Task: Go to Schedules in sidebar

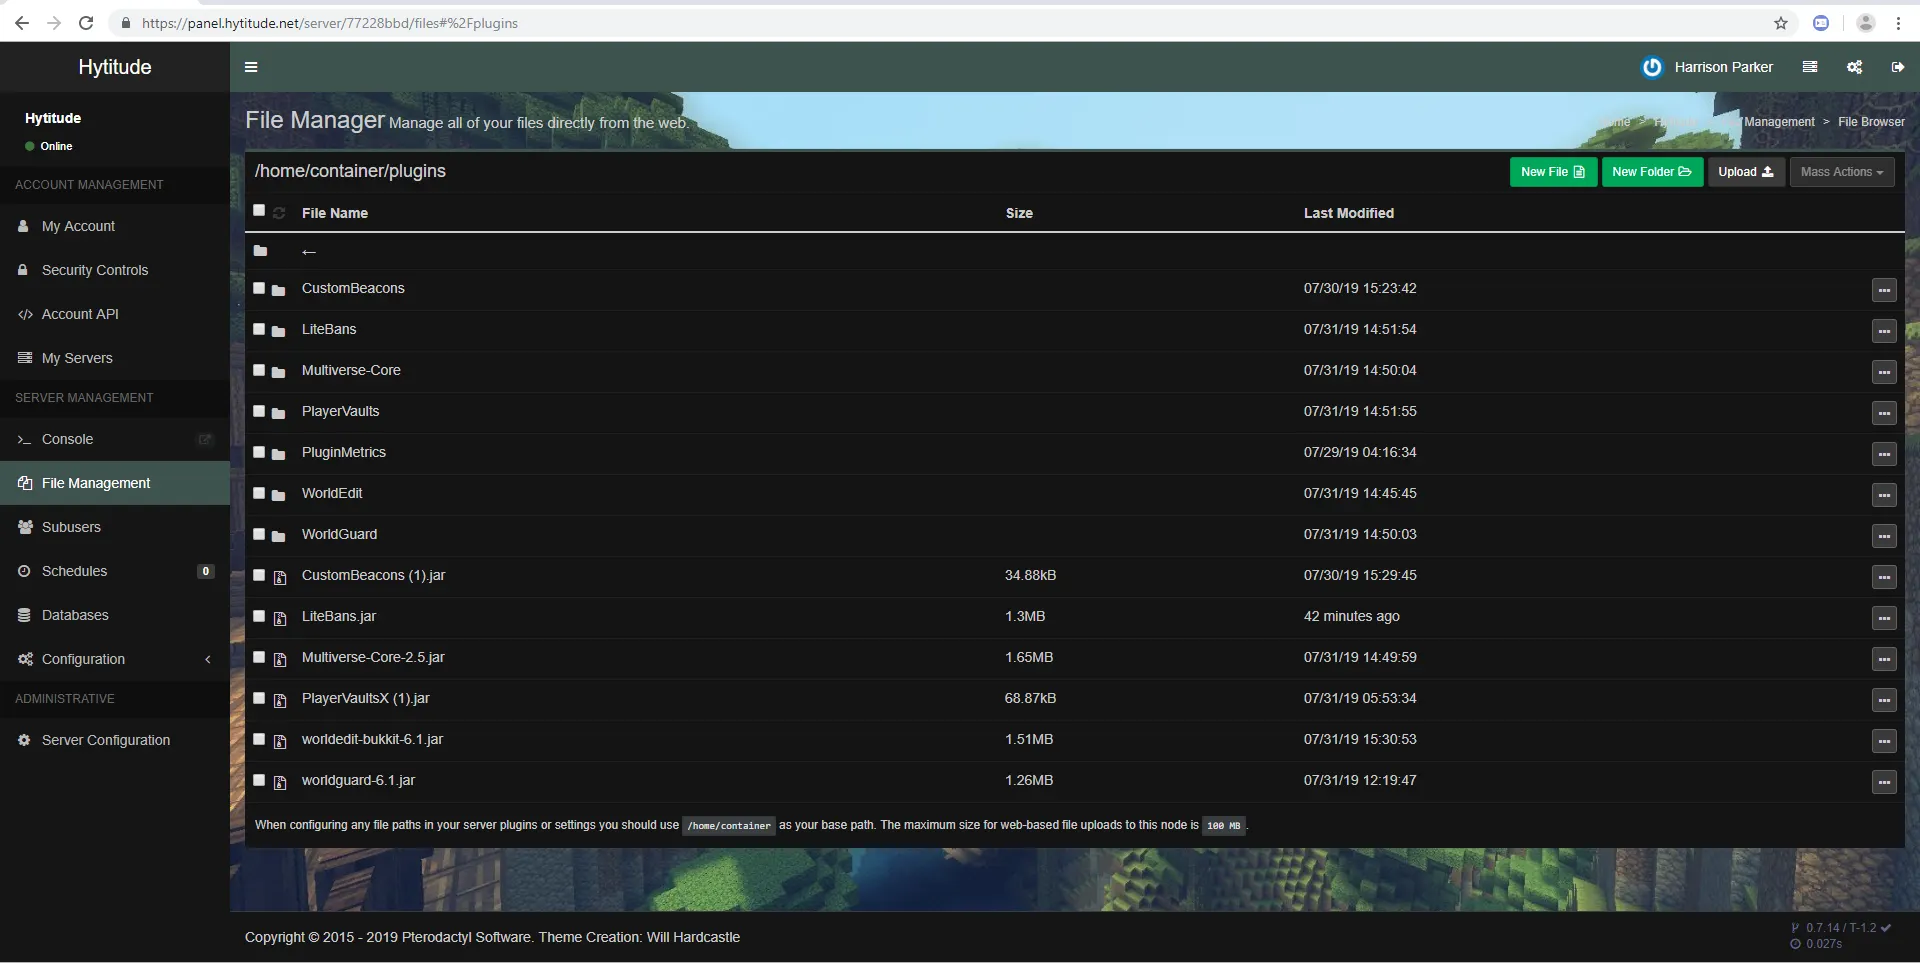Action: 74,571
